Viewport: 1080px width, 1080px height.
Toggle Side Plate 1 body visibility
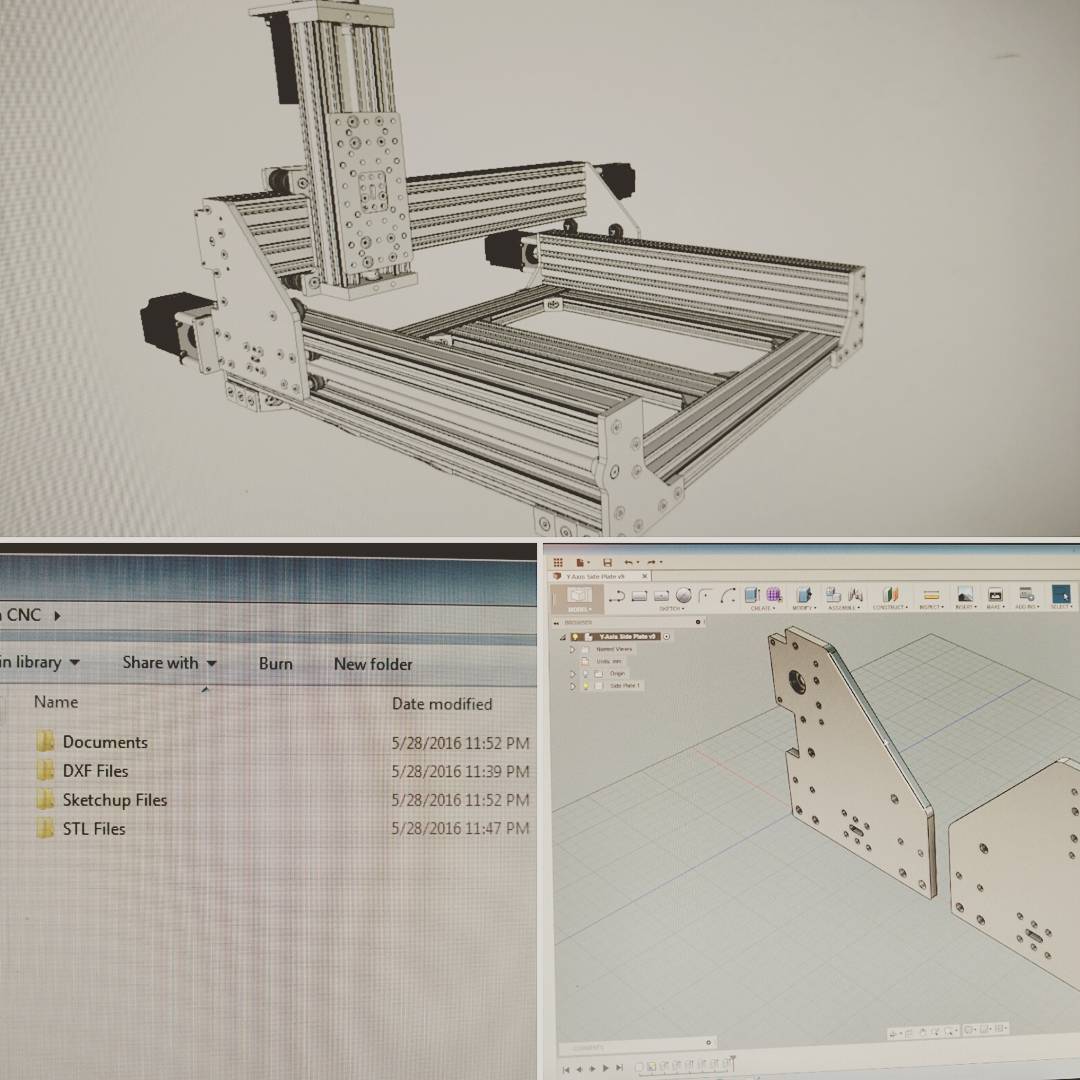tap(586, 685)
